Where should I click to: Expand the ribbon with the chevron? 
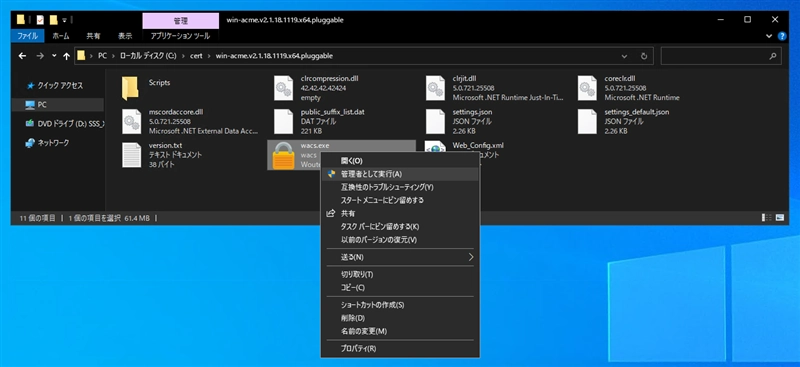pyautogui.click(x=769, y=36)
